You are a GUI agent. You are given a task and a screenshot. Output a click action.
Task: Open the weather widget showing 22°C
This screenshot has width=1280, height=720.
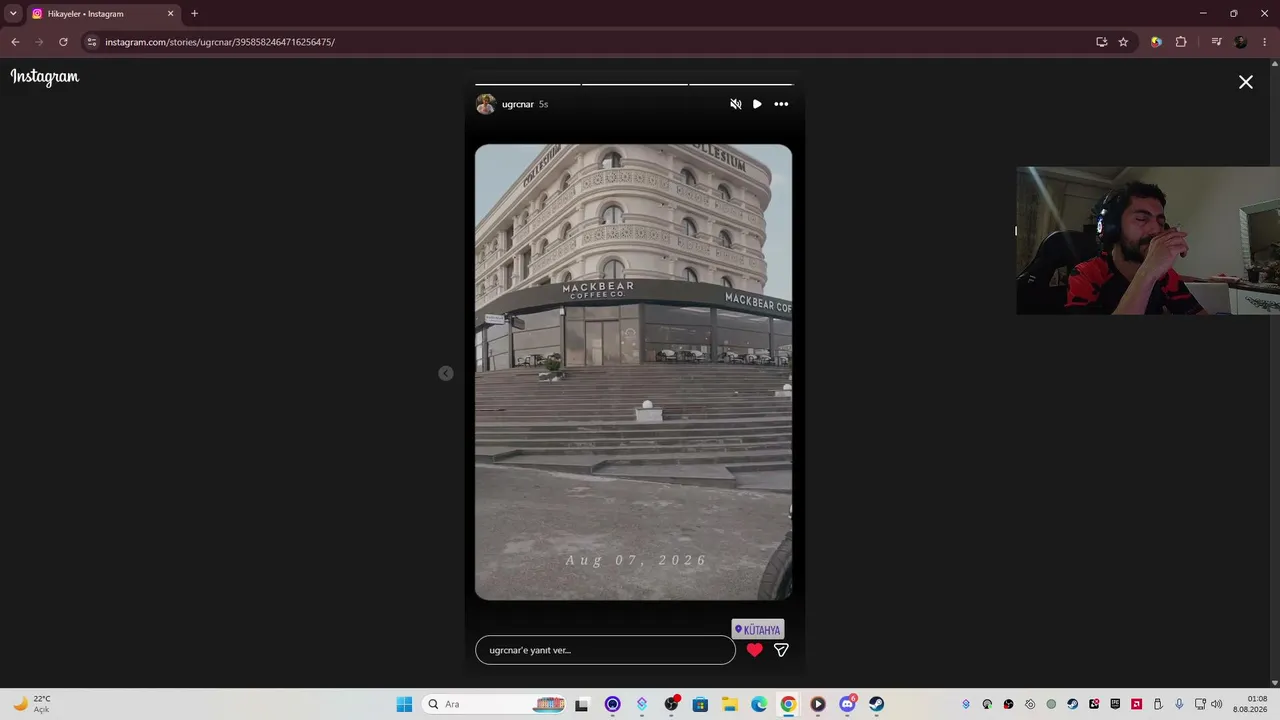(32, 704)
